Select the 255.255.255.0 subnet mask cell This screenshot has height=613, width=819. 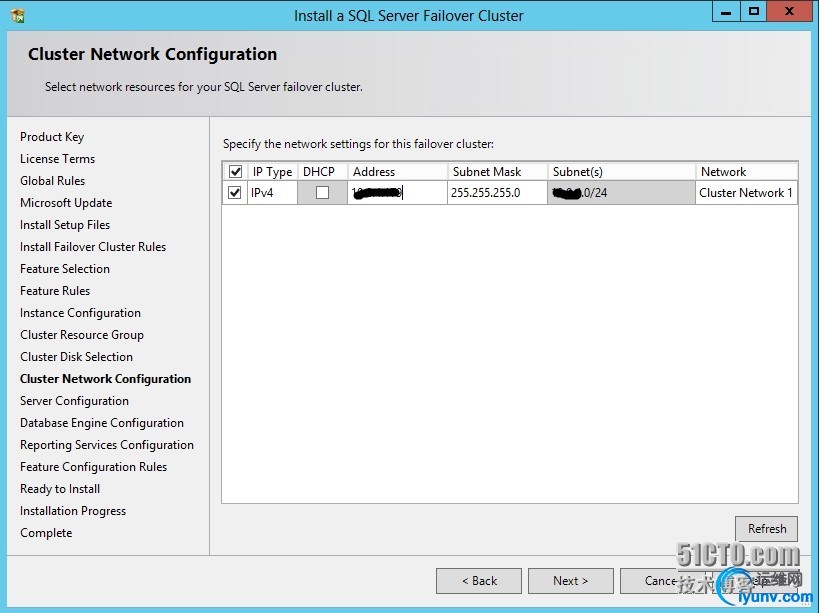coord(497,193)
